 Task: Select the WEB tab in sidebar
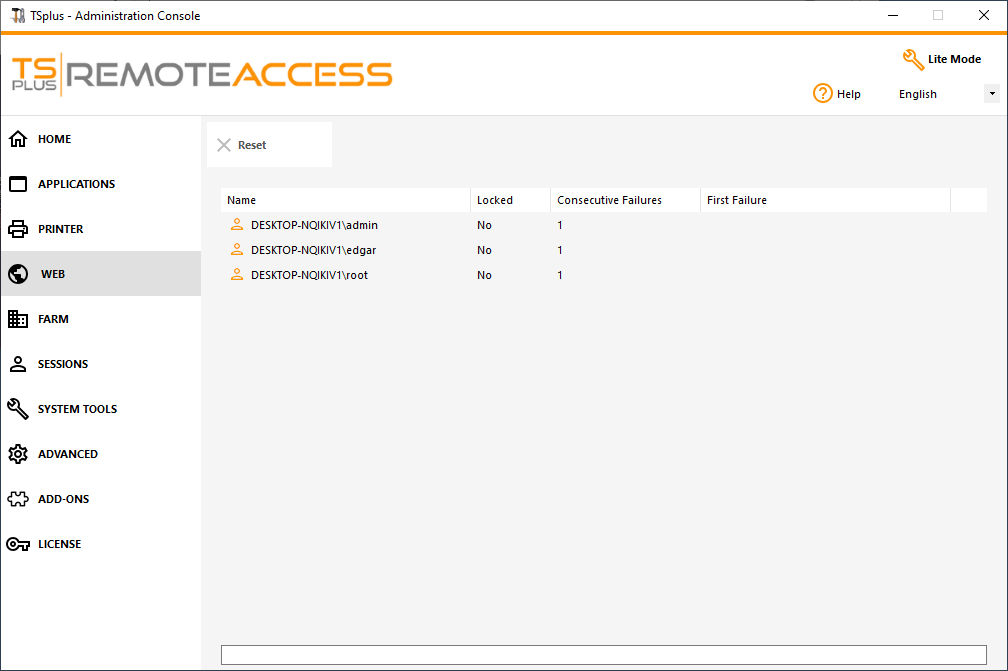click(53, 273)
